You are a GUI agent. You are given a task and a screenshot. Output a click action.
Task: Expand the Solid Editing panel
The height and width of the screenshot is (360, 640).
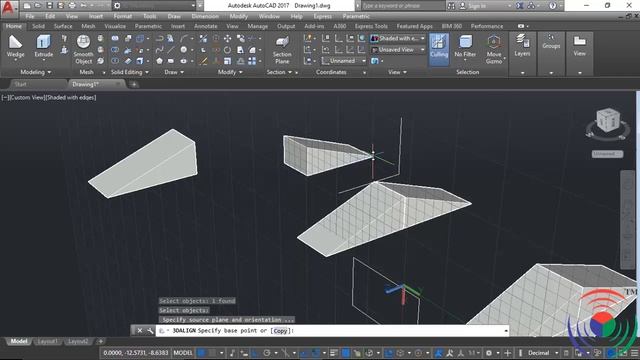tap(130, 72)
